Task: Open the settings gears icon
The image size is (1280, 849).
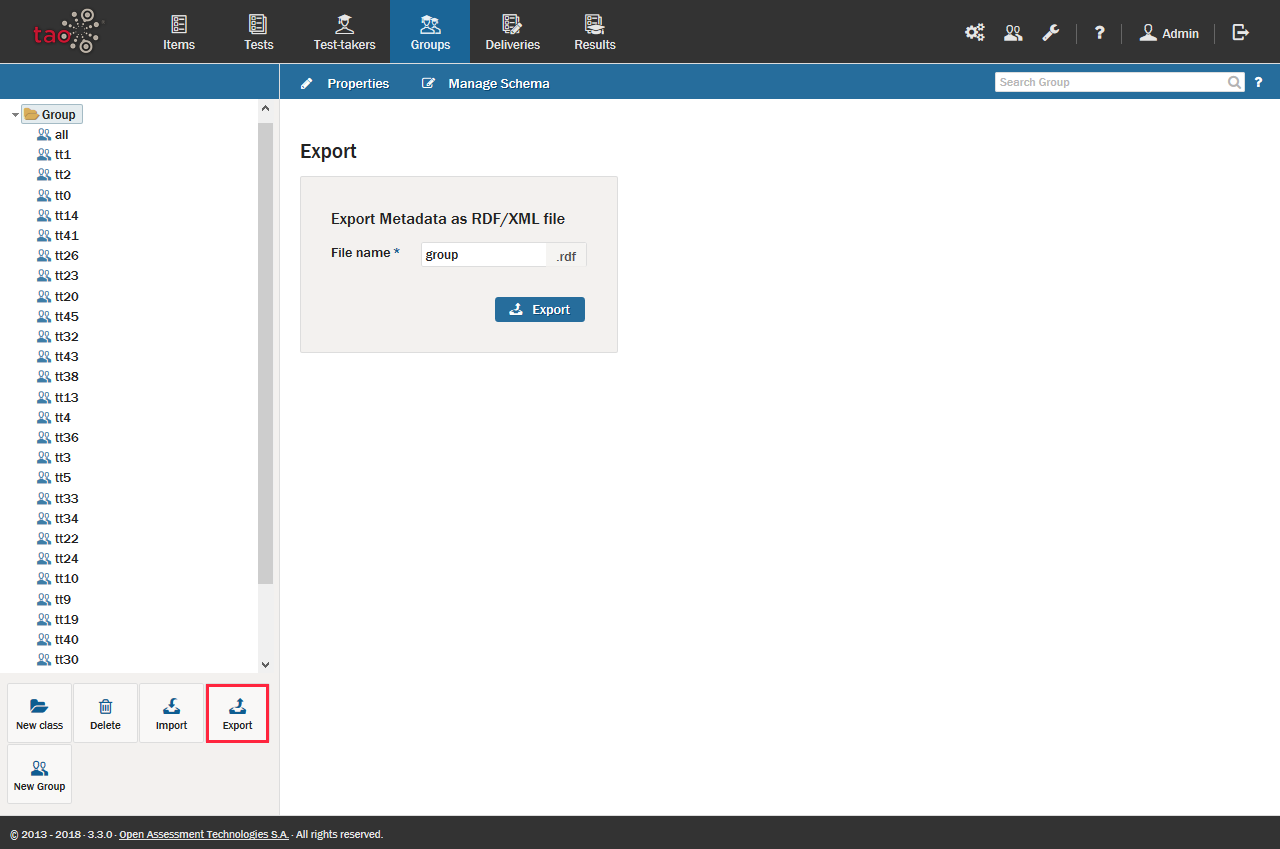Action: (974, 33)
